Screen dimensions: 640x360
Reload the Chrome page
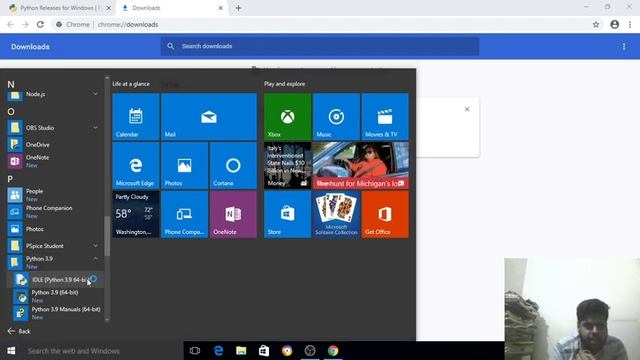(40, 24)
